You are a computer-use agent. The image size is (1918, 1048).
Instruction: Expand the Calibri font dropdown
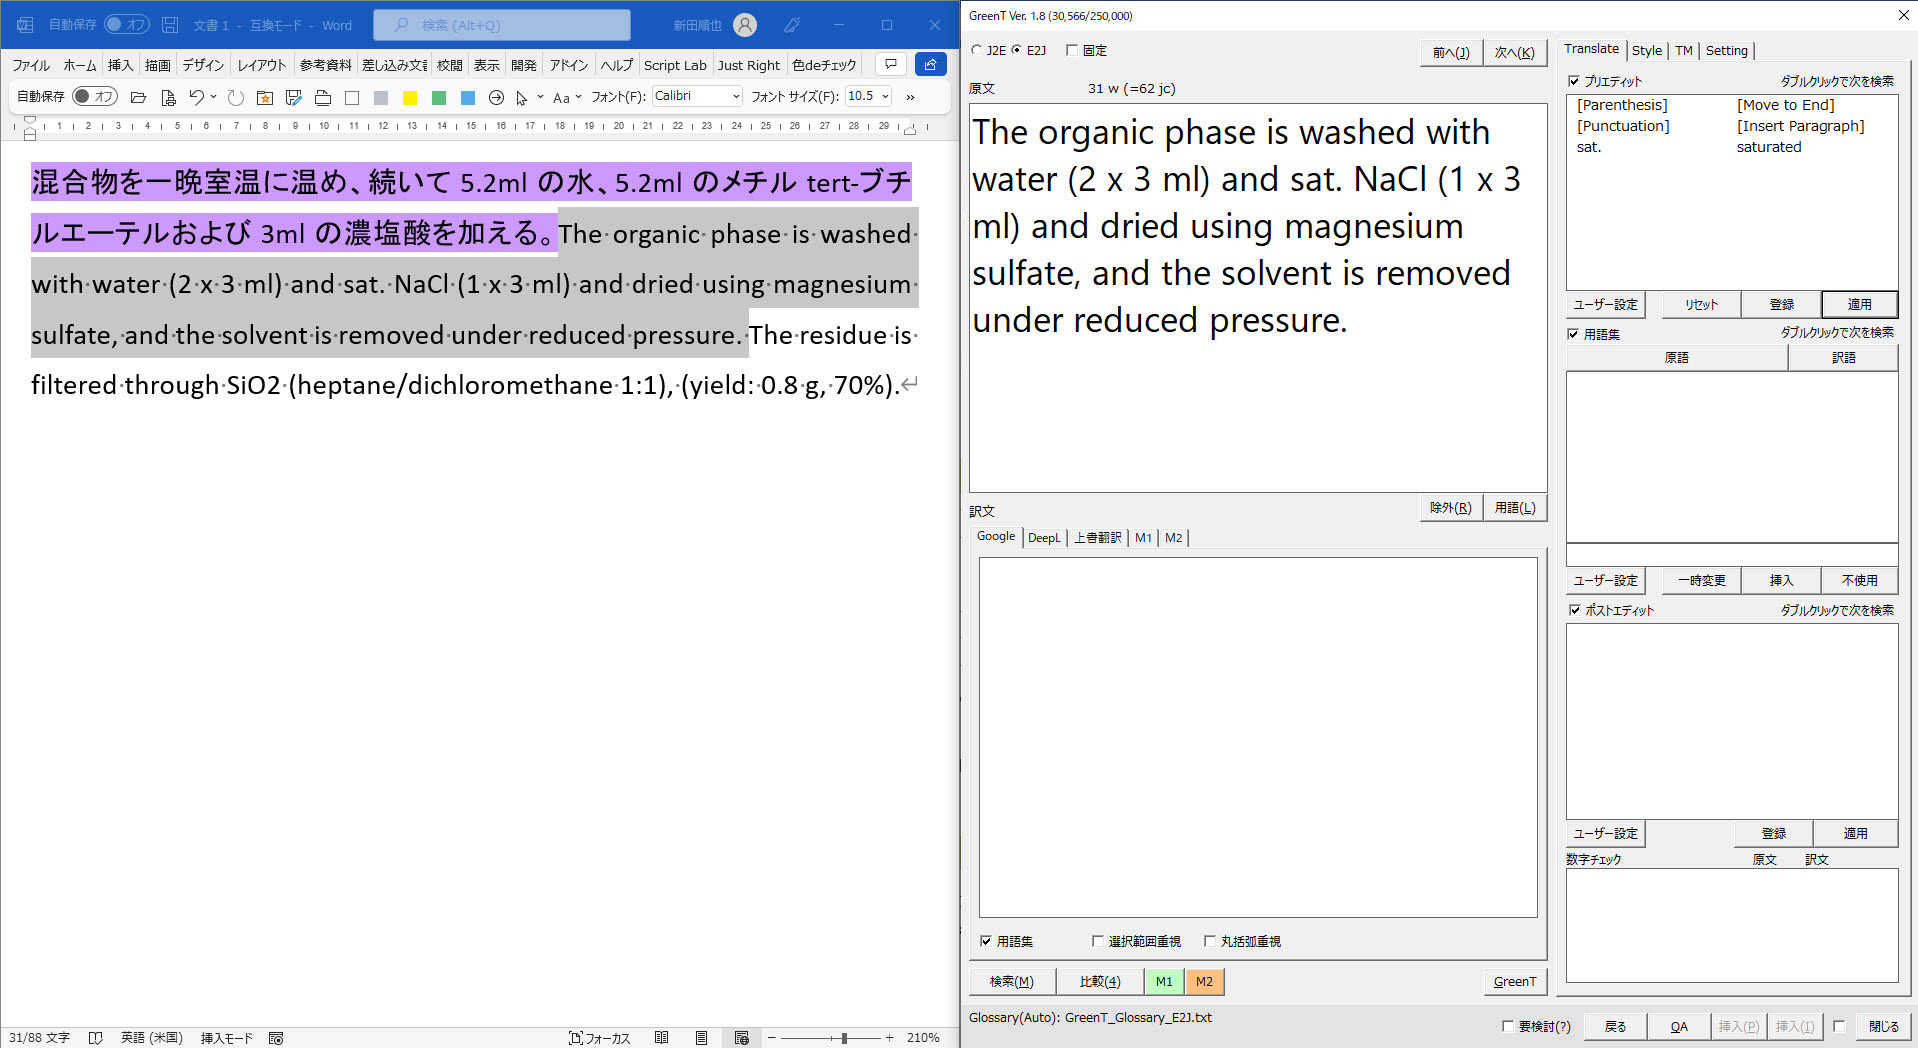736,97
